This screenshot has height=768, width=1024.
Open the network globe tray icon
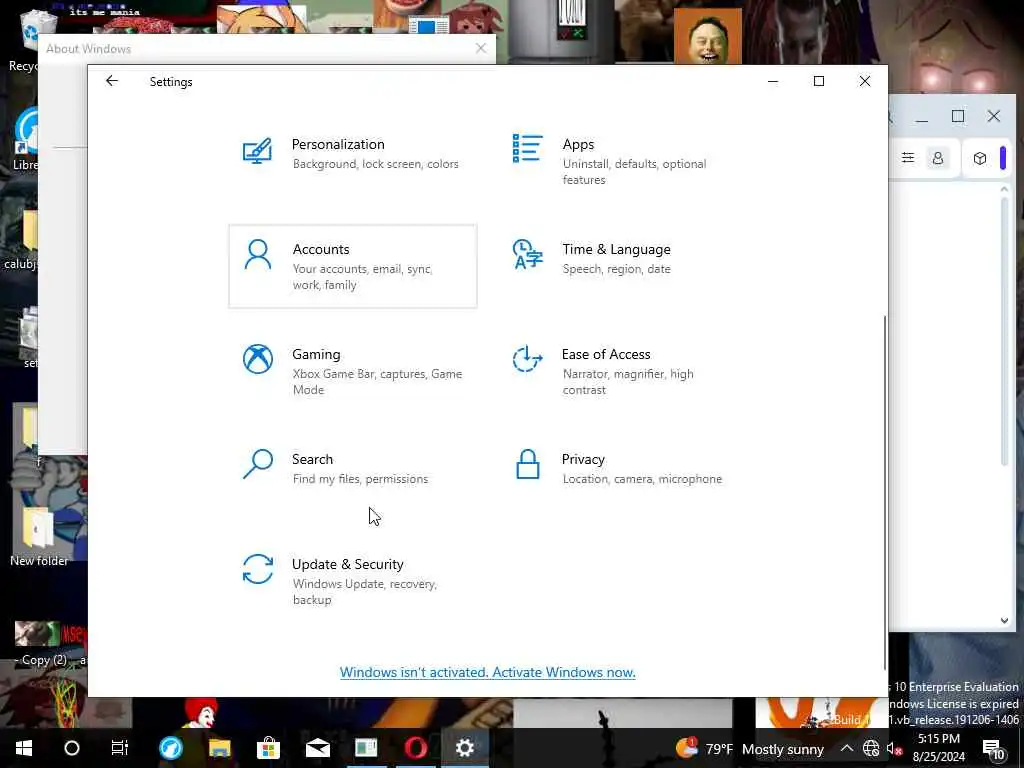(871, 748)
